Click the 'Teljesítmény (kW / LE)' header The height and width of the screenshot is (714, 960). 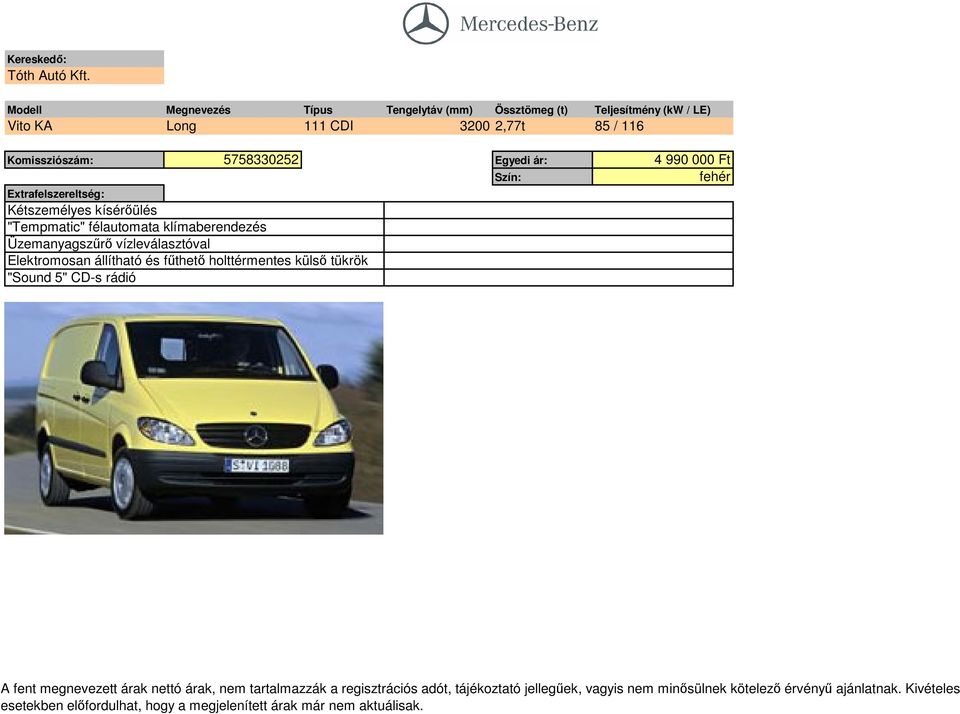pyautogui.click(x=652, y=110)
